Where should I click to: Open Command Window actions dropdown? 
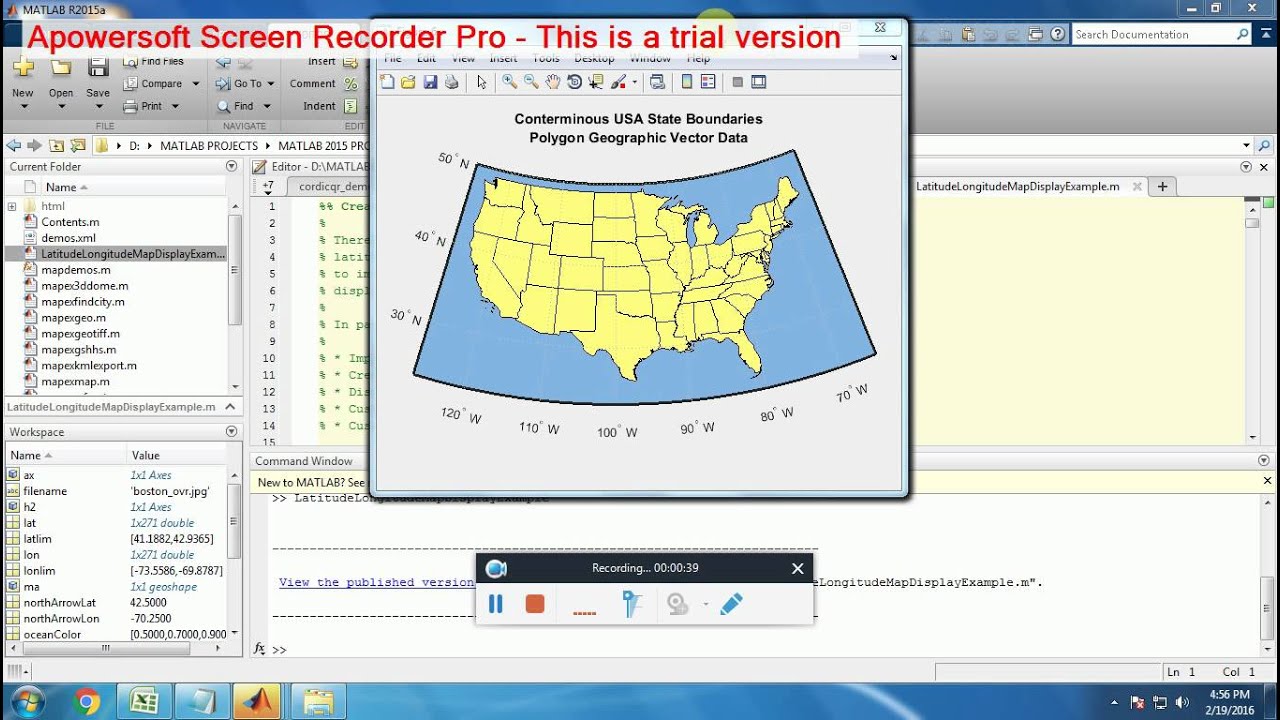(x=1263, y=461)
